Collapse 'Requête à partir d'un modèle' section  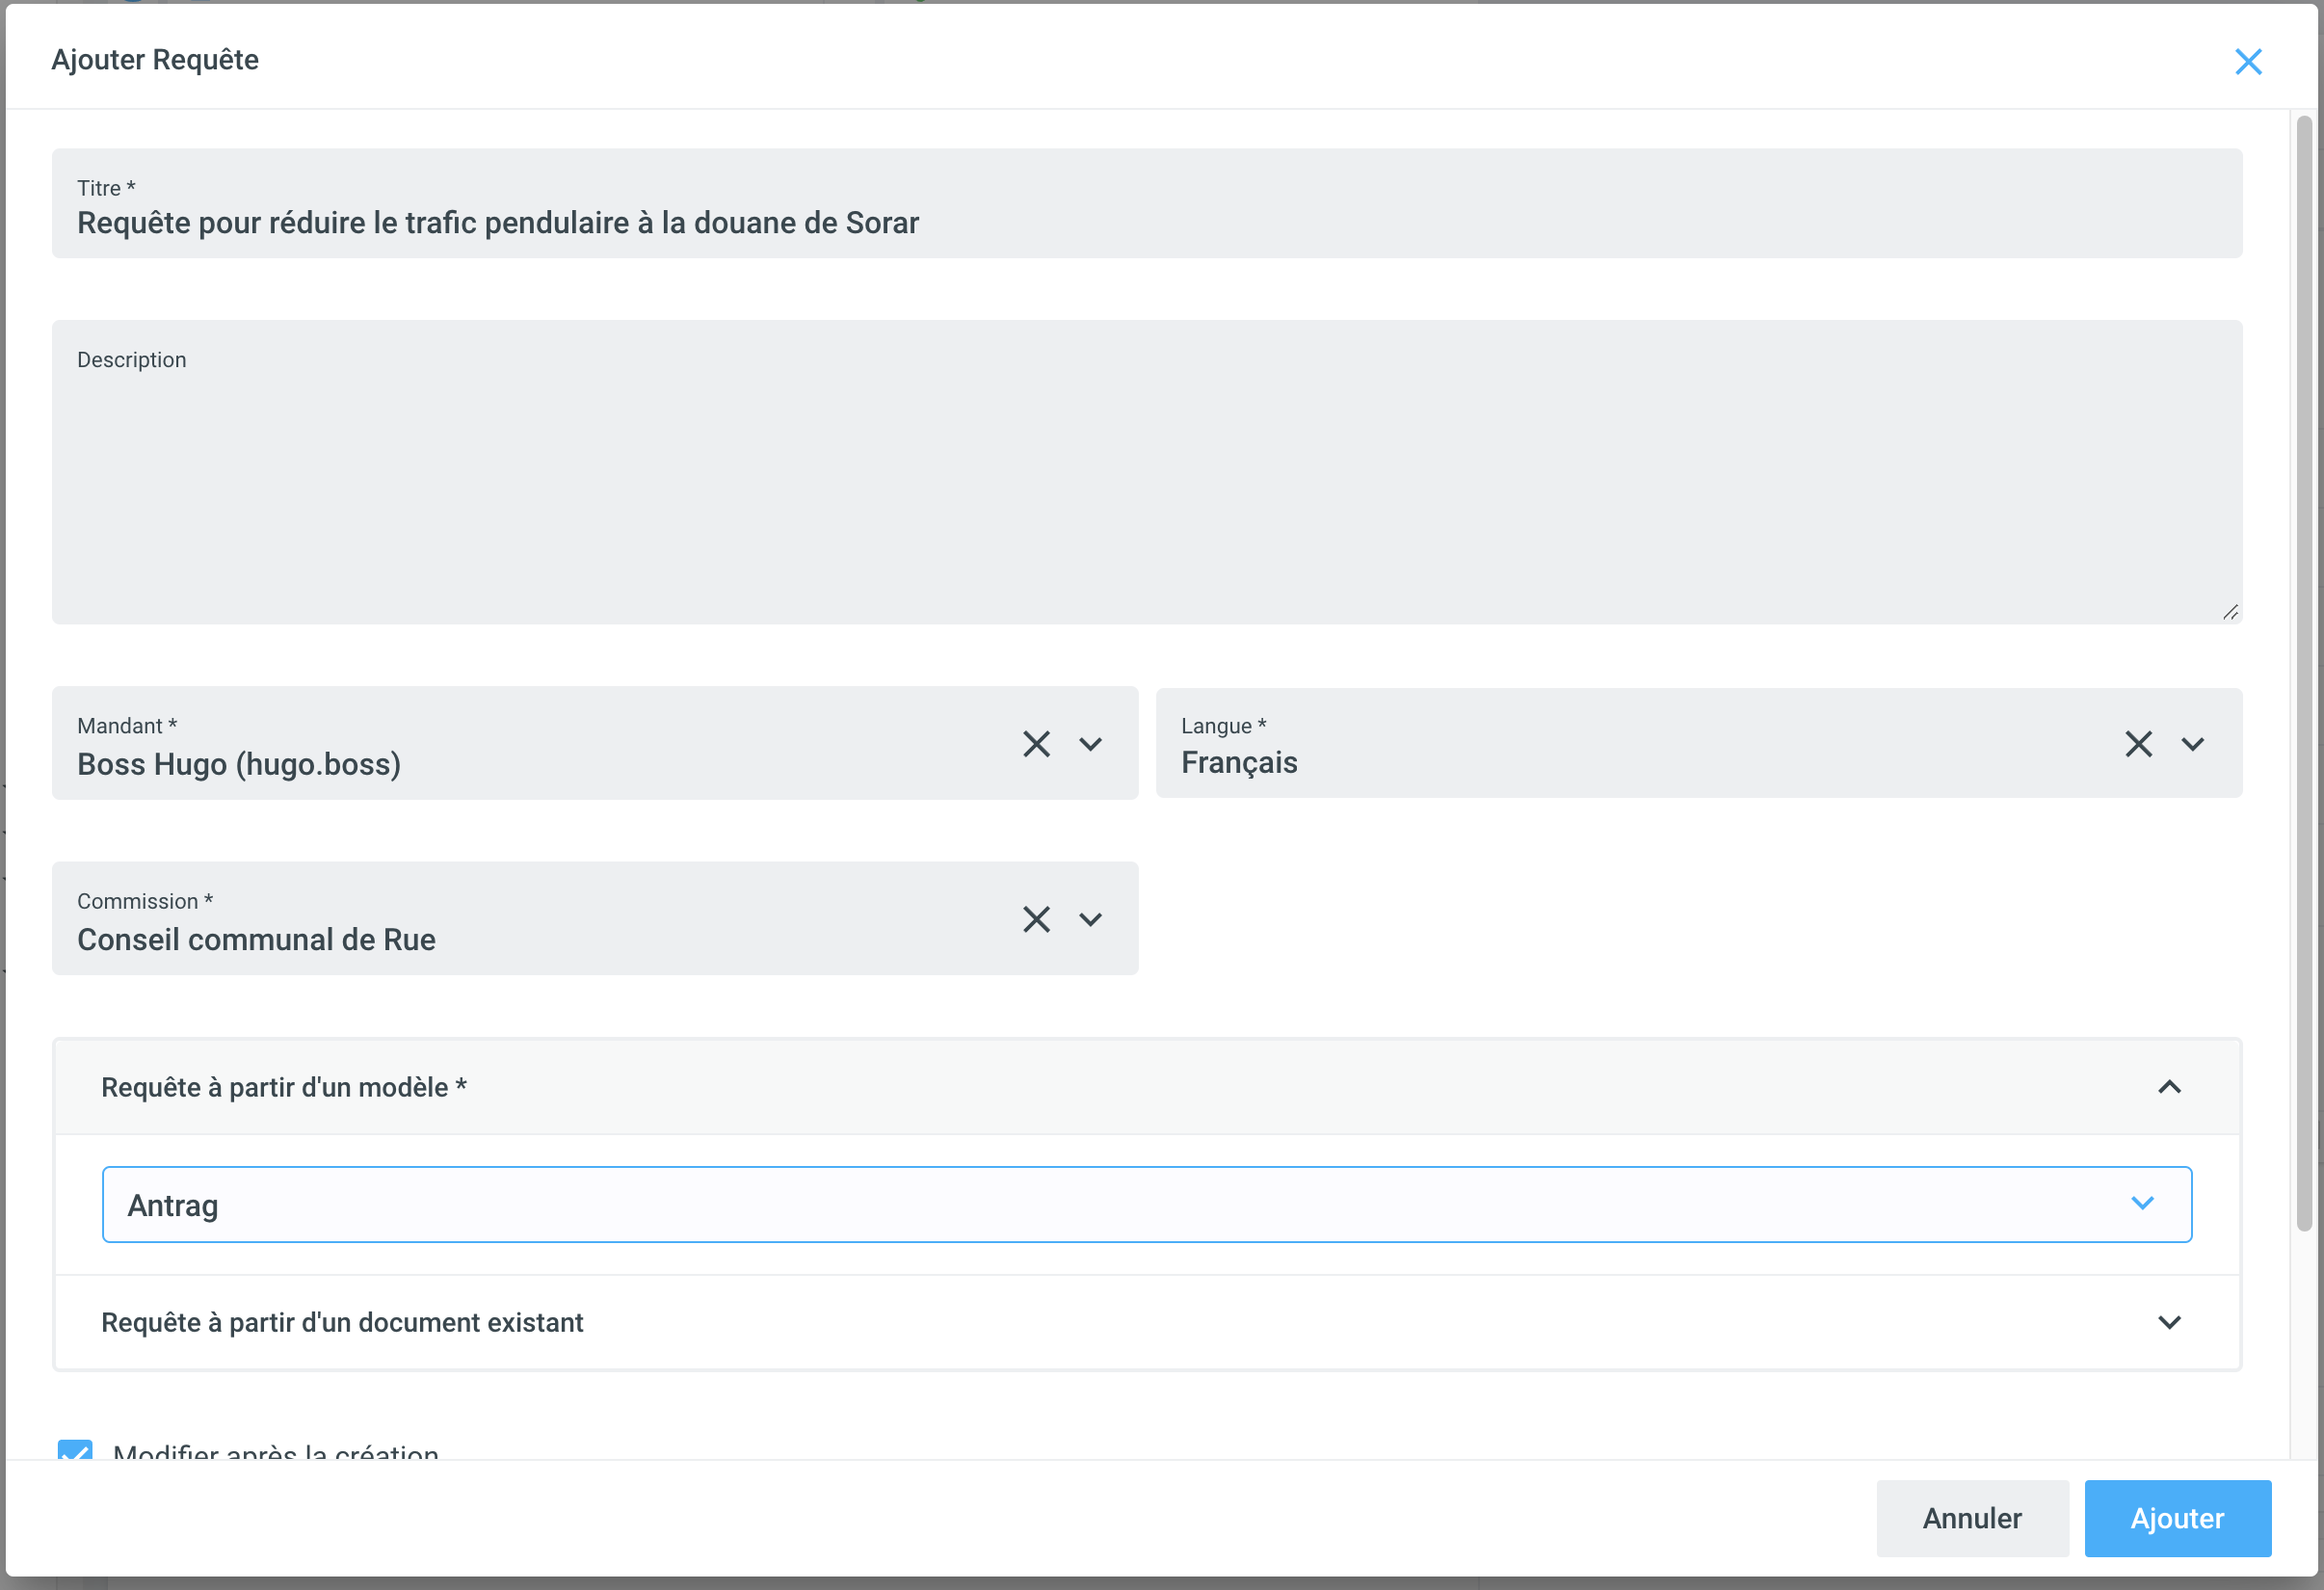(x=2169, y=1087)
